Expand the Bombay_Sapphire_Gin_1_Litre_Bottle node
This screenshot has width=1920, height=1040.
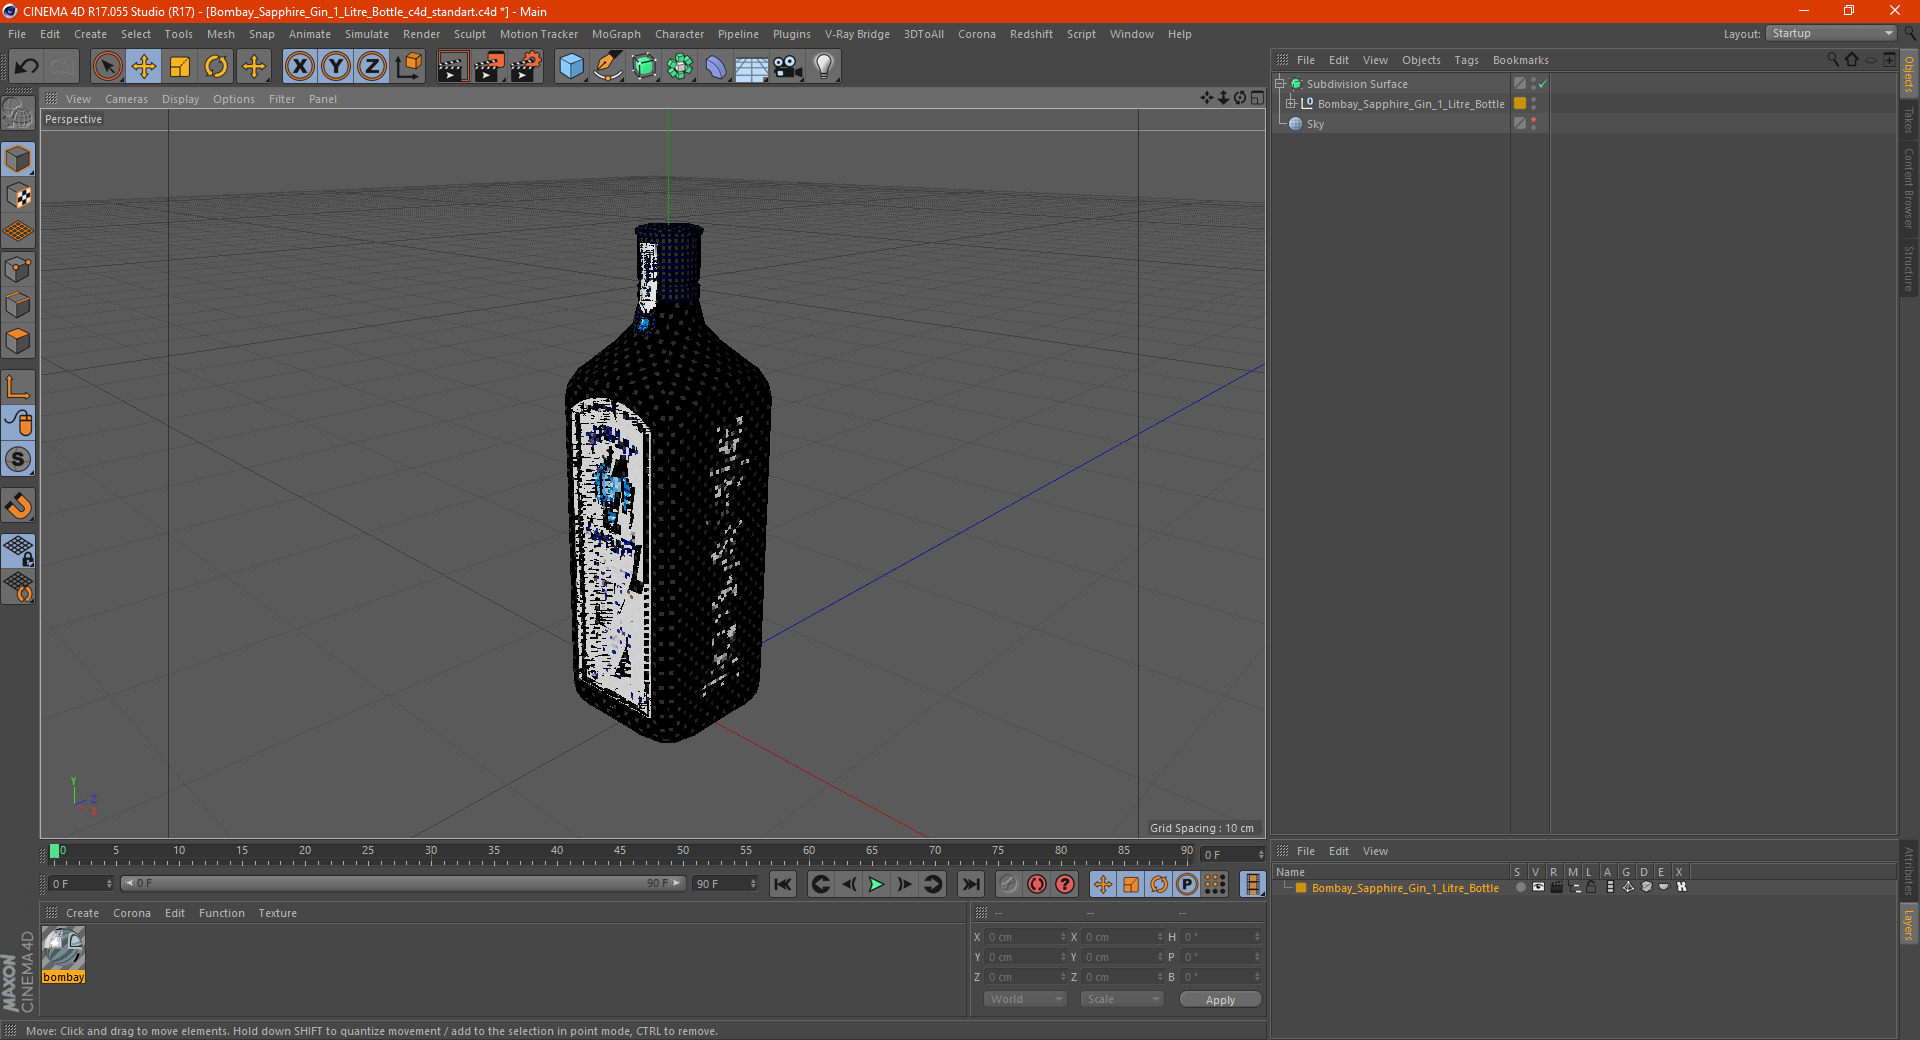point(1290,104)
